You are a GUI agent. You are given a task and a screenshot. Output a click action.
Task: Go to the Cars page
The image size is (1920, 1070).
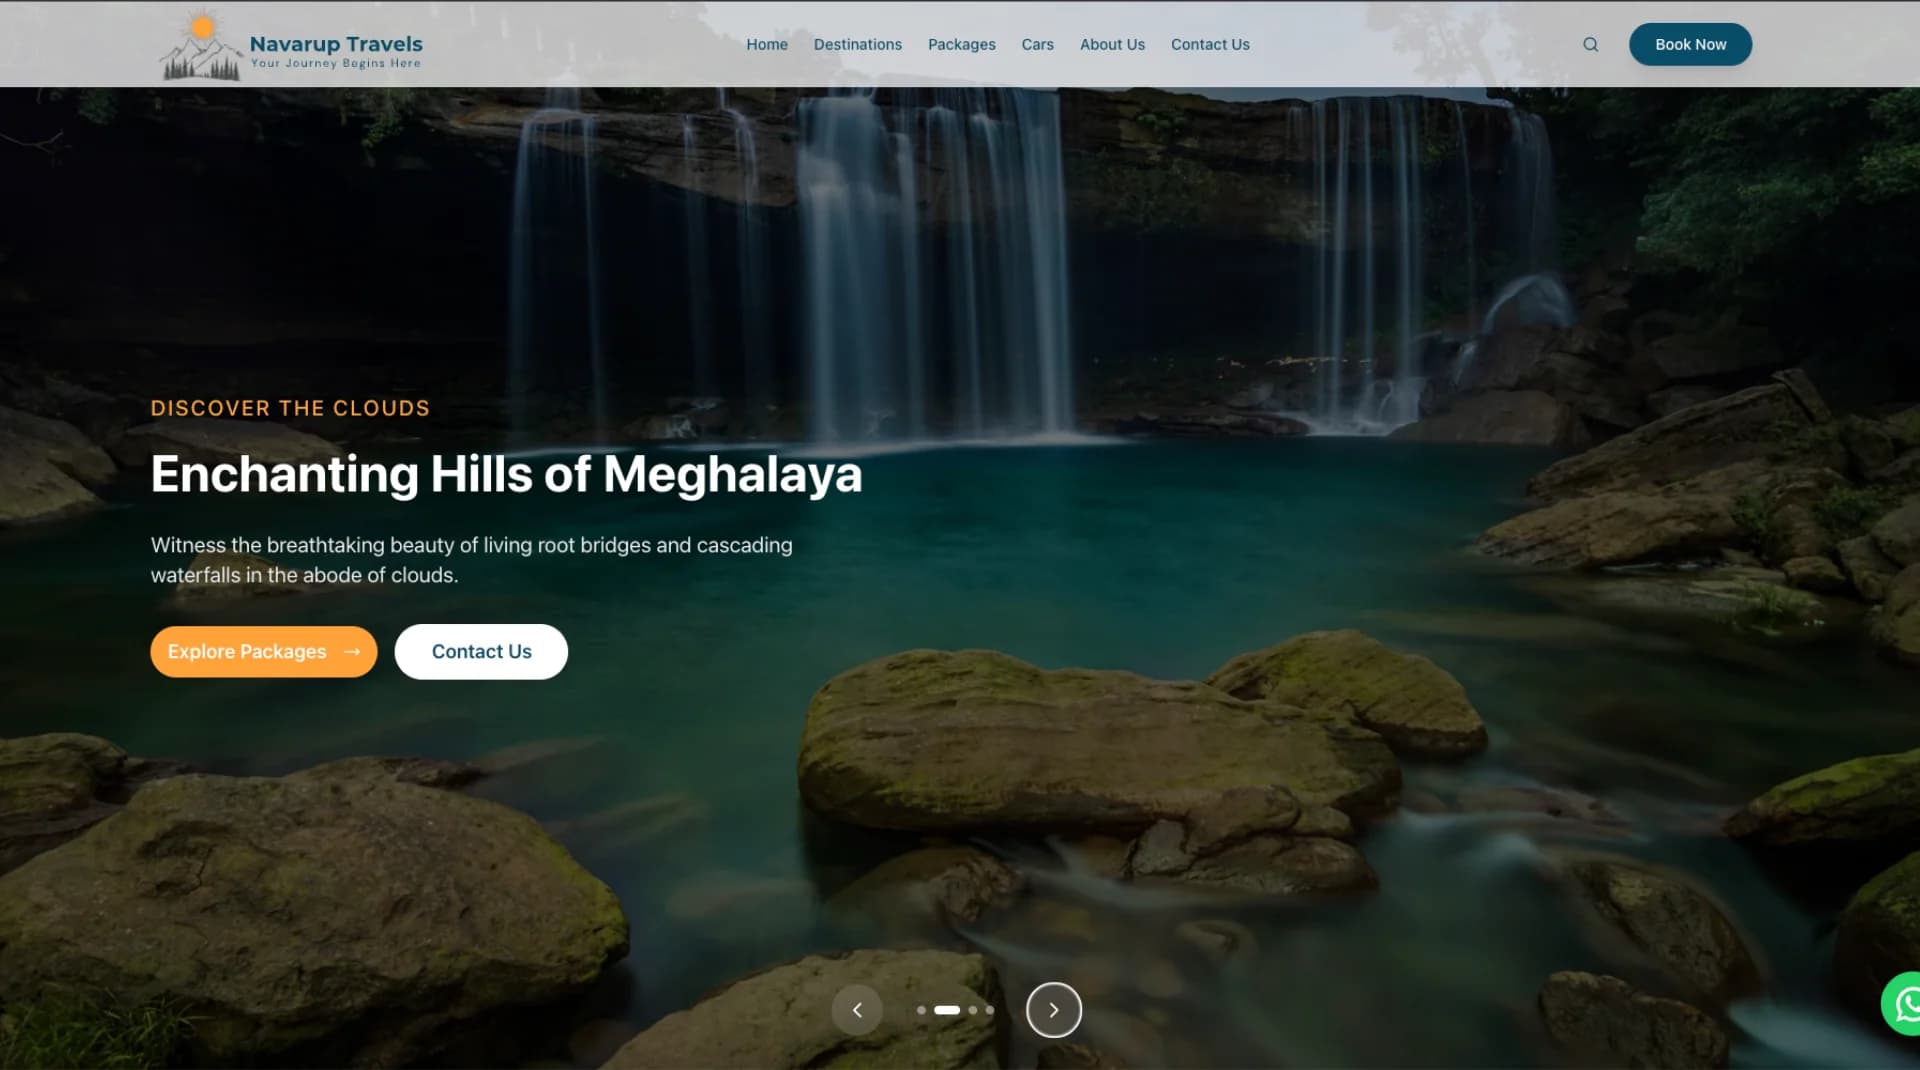tap(1037, 45)
